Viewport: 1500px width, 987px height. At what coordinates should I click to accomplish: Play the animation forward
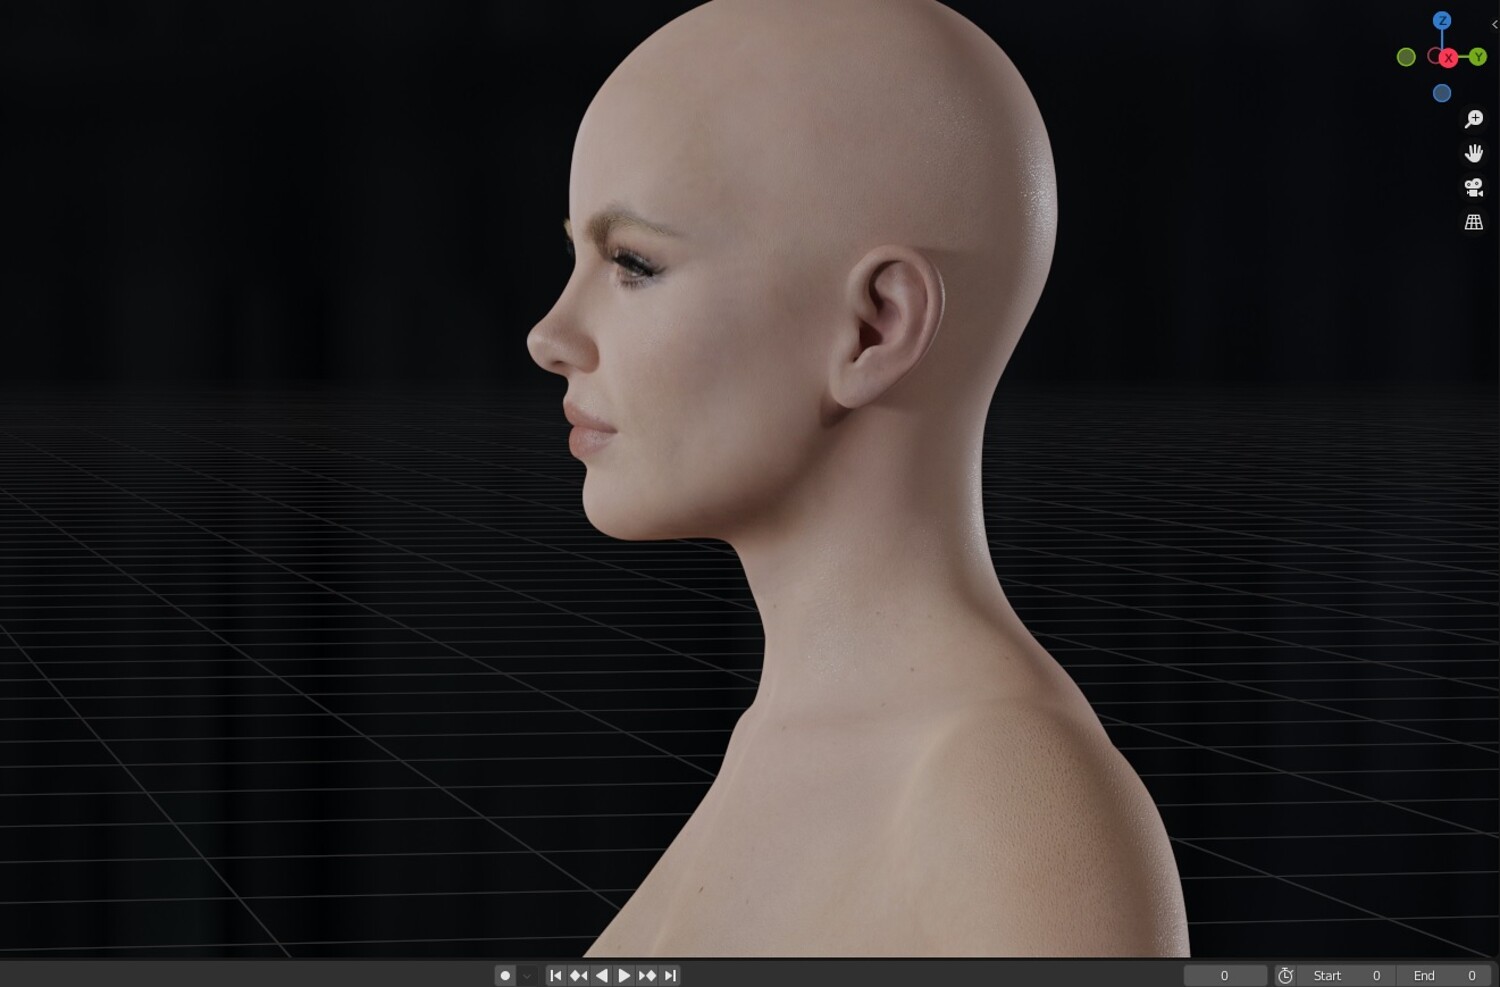click(x=624, y=975)
